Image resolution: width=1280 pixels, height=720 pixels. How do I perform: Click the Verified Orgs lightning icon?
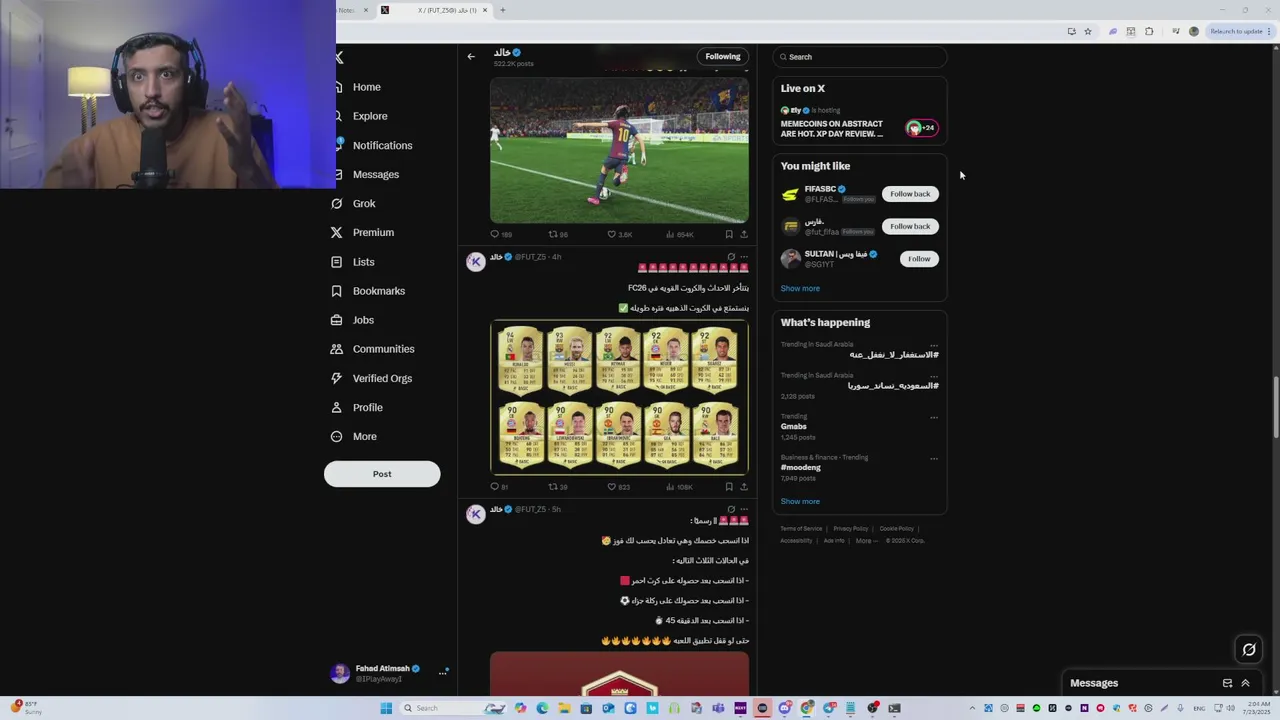pos(337,378)
